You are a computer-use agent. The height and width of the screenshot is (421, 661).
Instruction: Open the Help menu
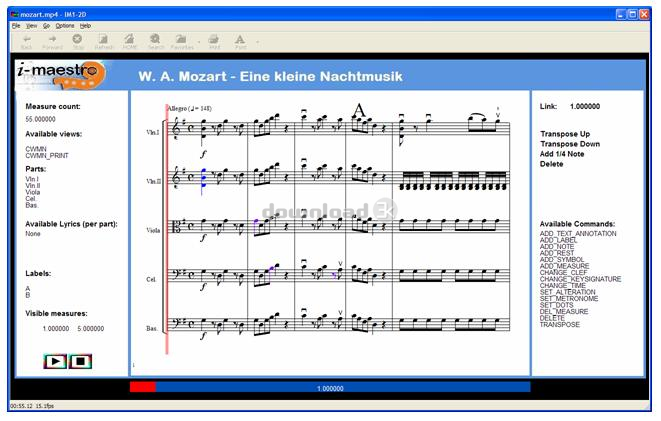[86, 26]
